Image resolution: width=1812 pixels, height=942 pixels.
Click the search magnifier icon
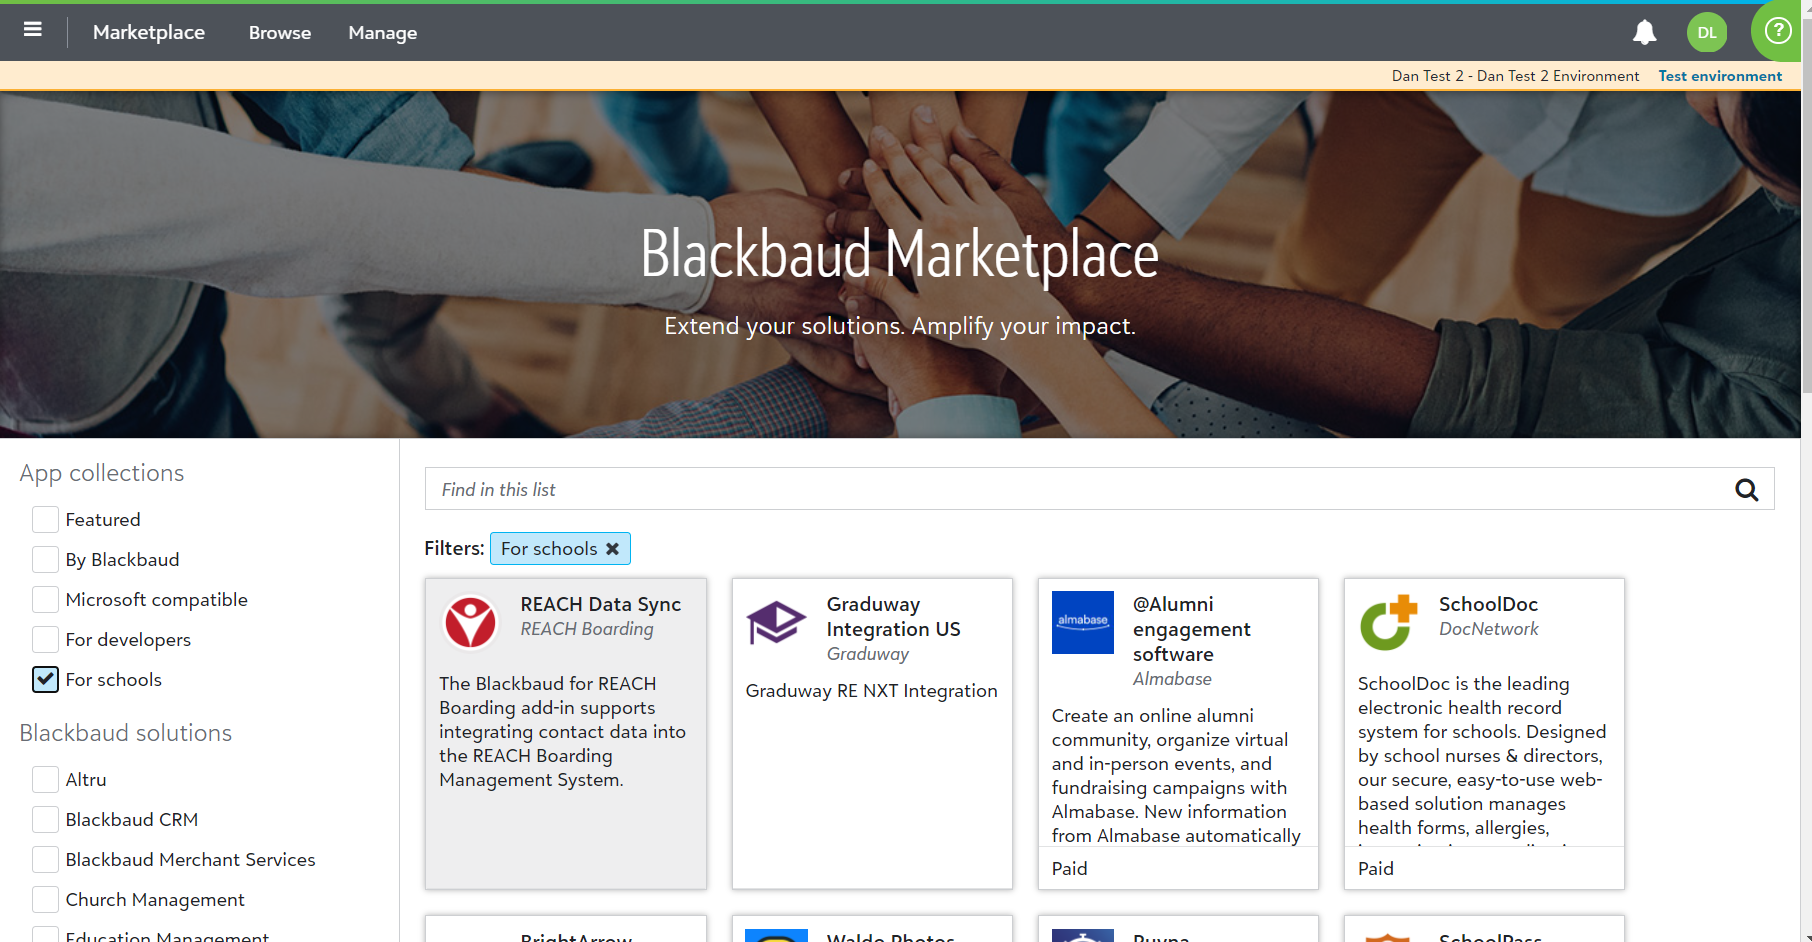point(1747,490)
